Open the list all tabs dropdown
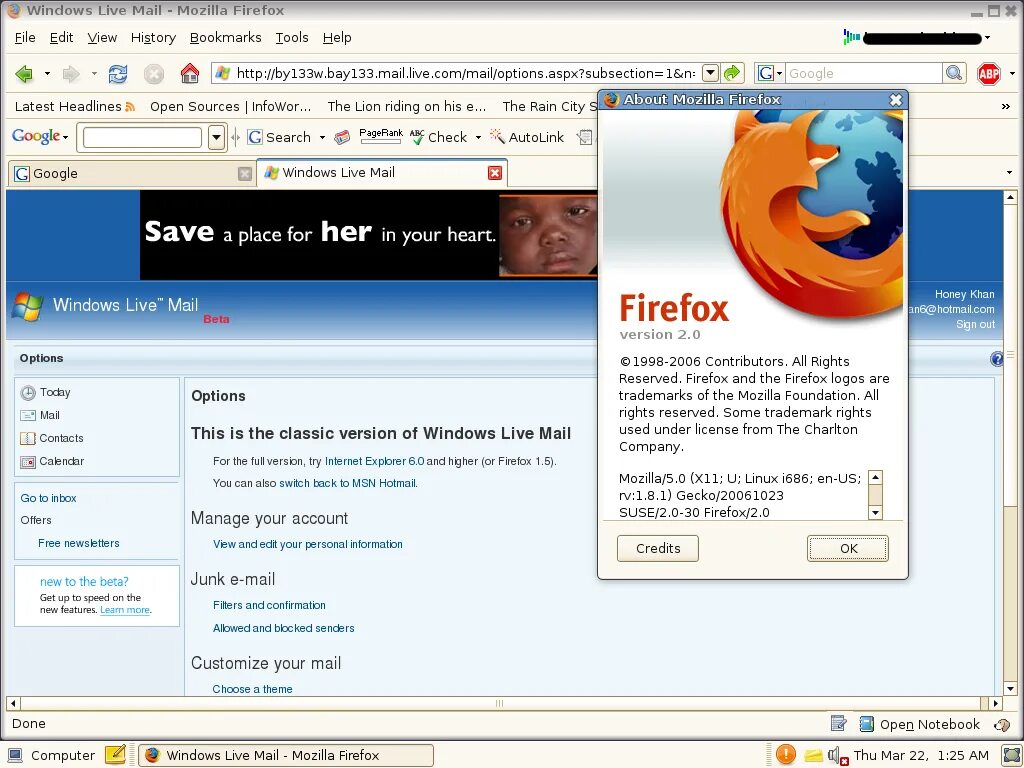1024x768 pixels. click(x=1010, y=172)
